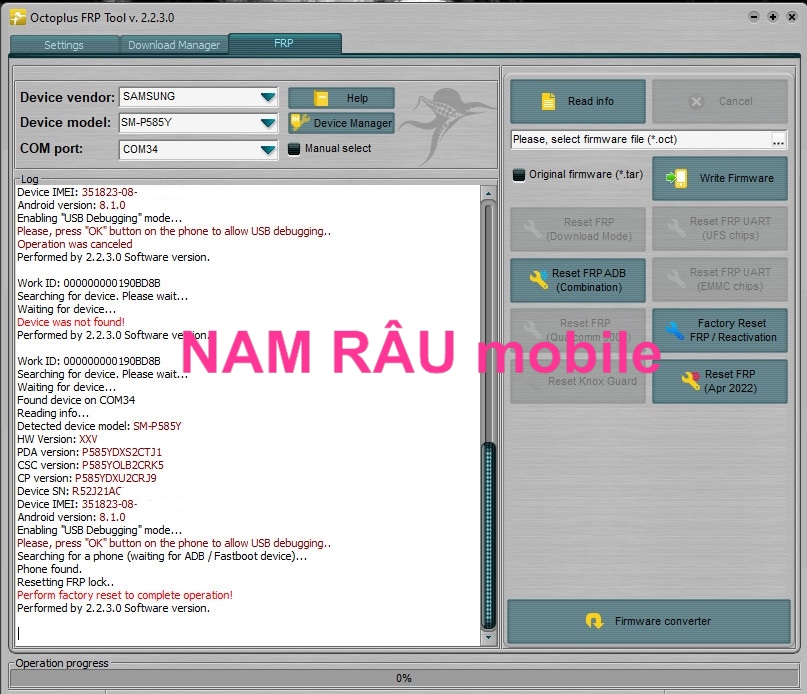Viewport: 807px width, 694px height.
Task: Click the Reset FRP ADB wrench icon
Action: [x=538, y=280]
